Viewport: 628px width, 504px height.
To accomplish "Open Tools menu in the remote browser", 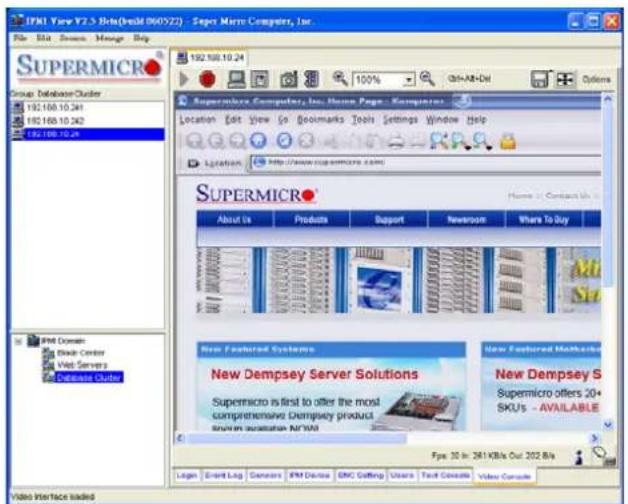I will pyautogui.click(x=363, y=119).
